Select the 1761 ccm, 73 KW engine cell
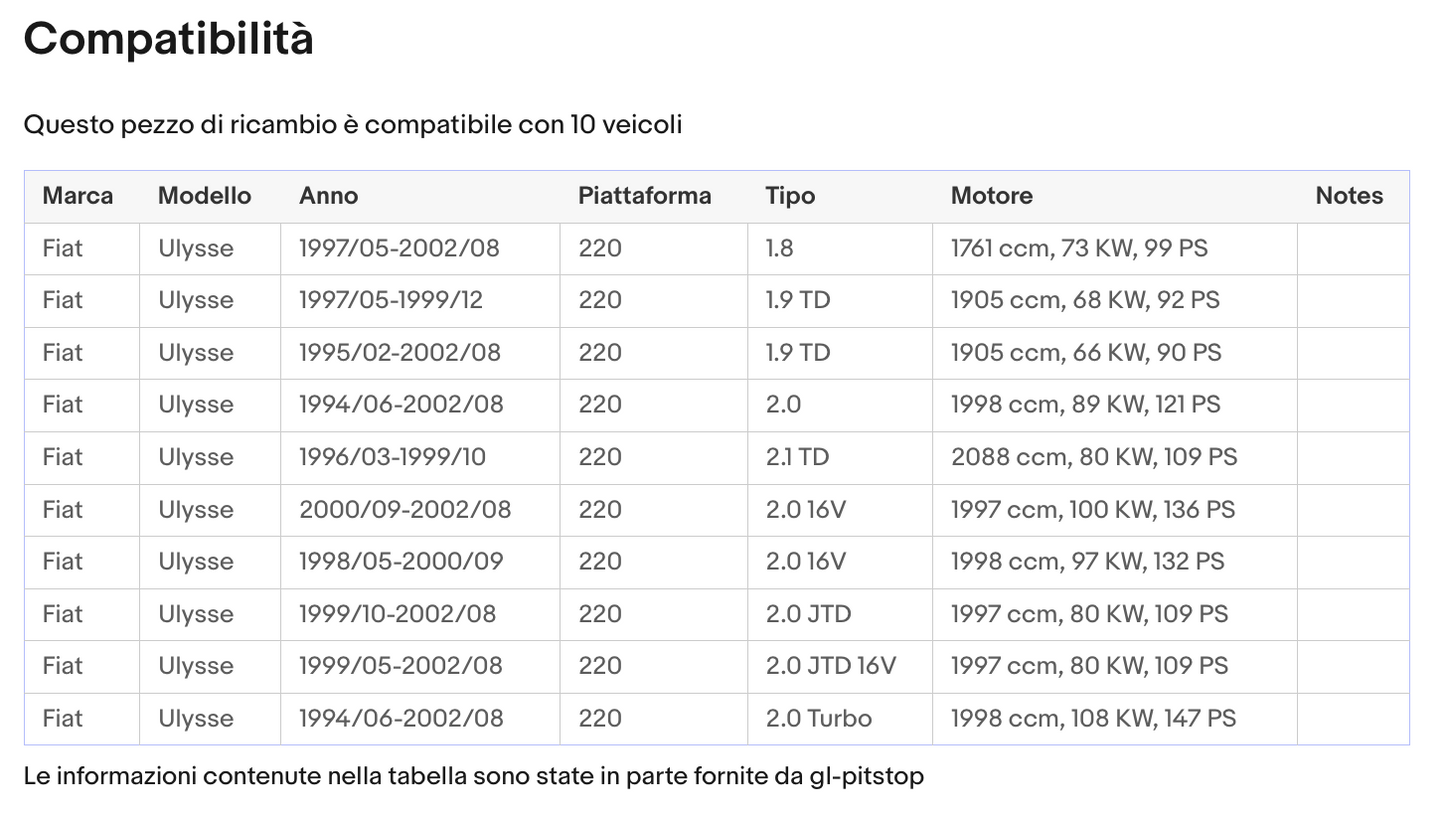Viewport: 1445px width, 818px height. point(1079,248)
